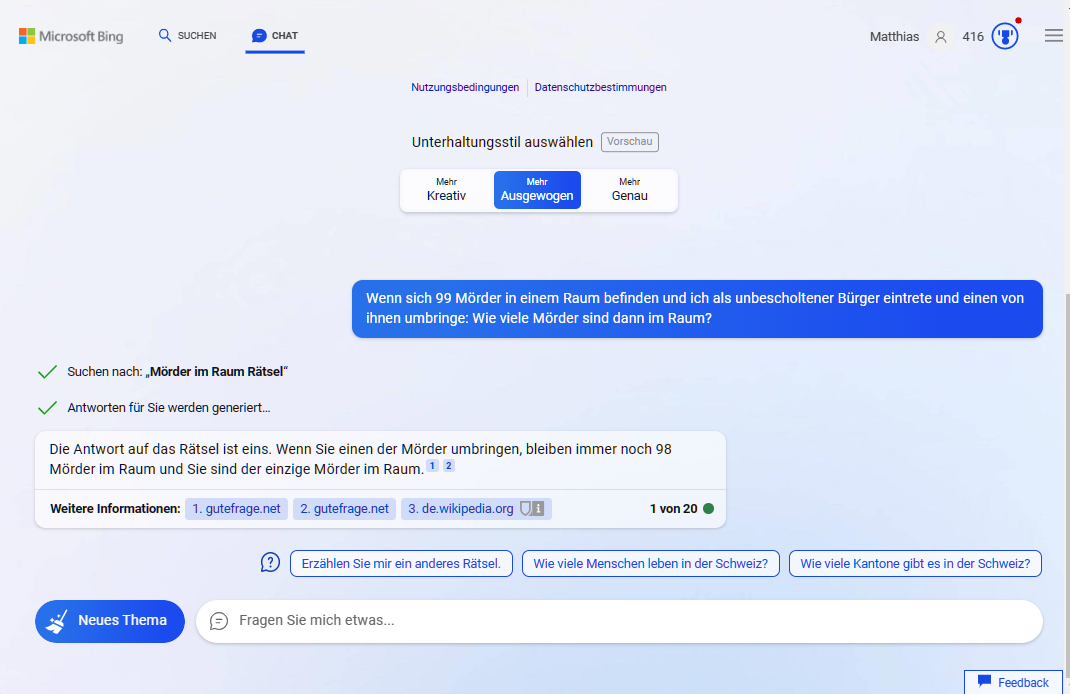The height and width of the screenshot is (694, 1070).
Task: Click the Microsoft Bing logo
Action: click(x=71, y=36)
